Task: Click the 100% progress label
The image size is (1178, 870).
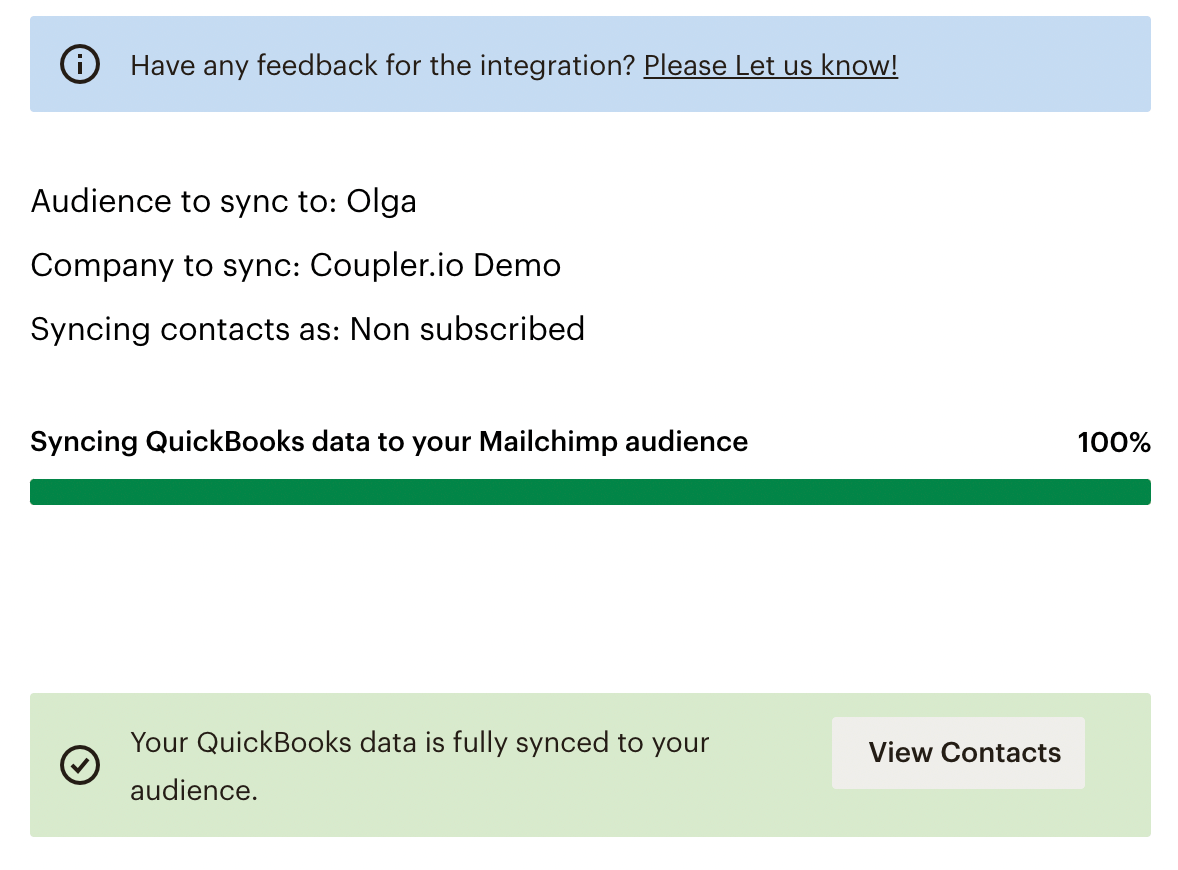Action: pyautogui.click(x=1113, y=442)
